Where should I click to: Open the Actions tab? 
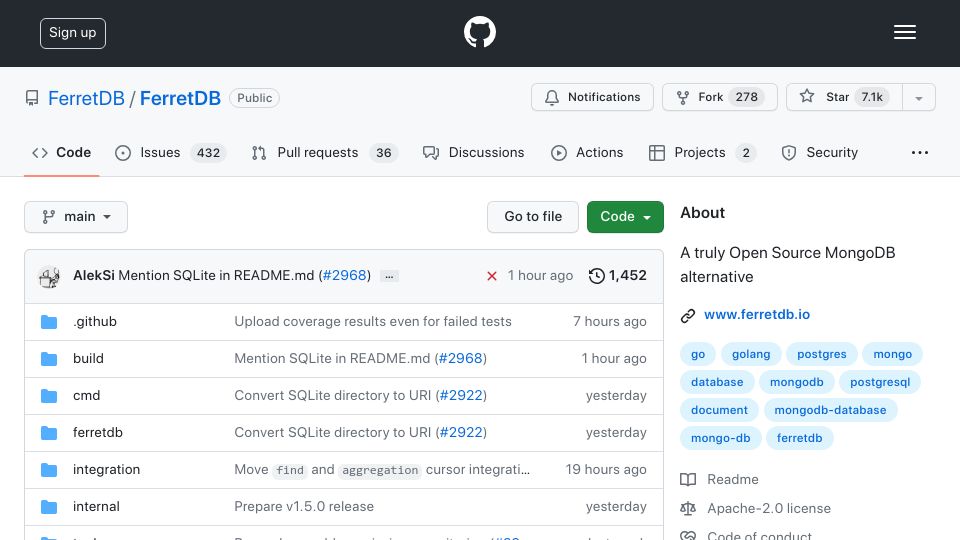pyautogui.click(x=587, y=152)
